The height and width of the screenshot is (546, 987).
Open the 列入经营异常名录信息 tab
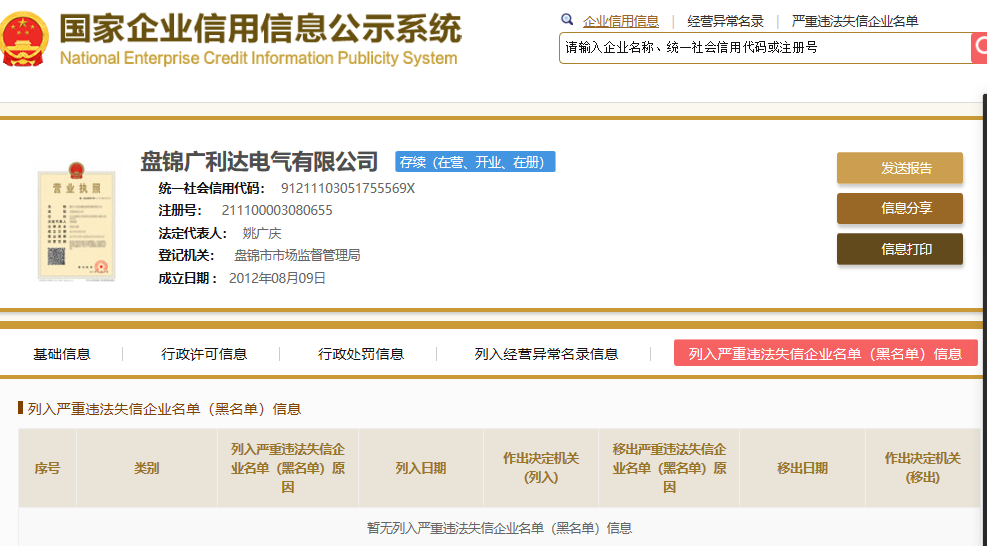(x=546, y=354)
